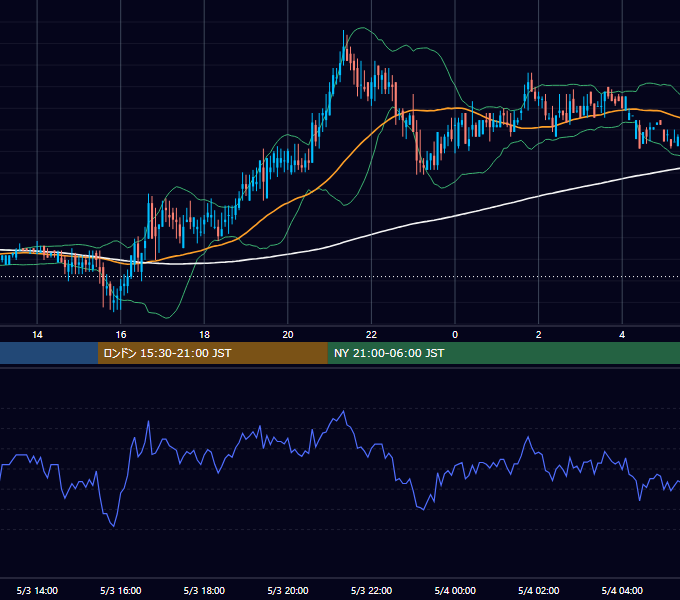Click the 18 hour label on price chart axis
Screen dimensions: 680x600
coord(204,335)
